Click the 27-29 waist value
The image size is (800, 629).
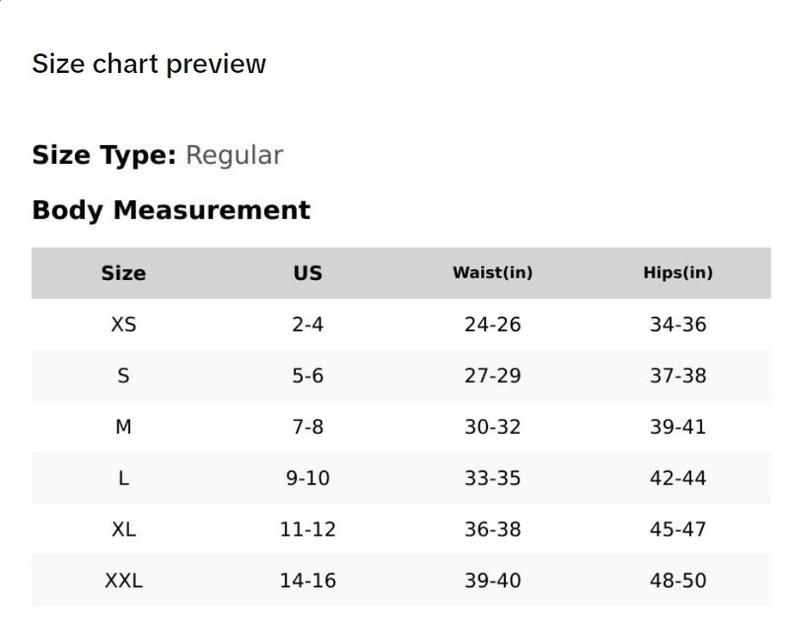pos(492,376)
